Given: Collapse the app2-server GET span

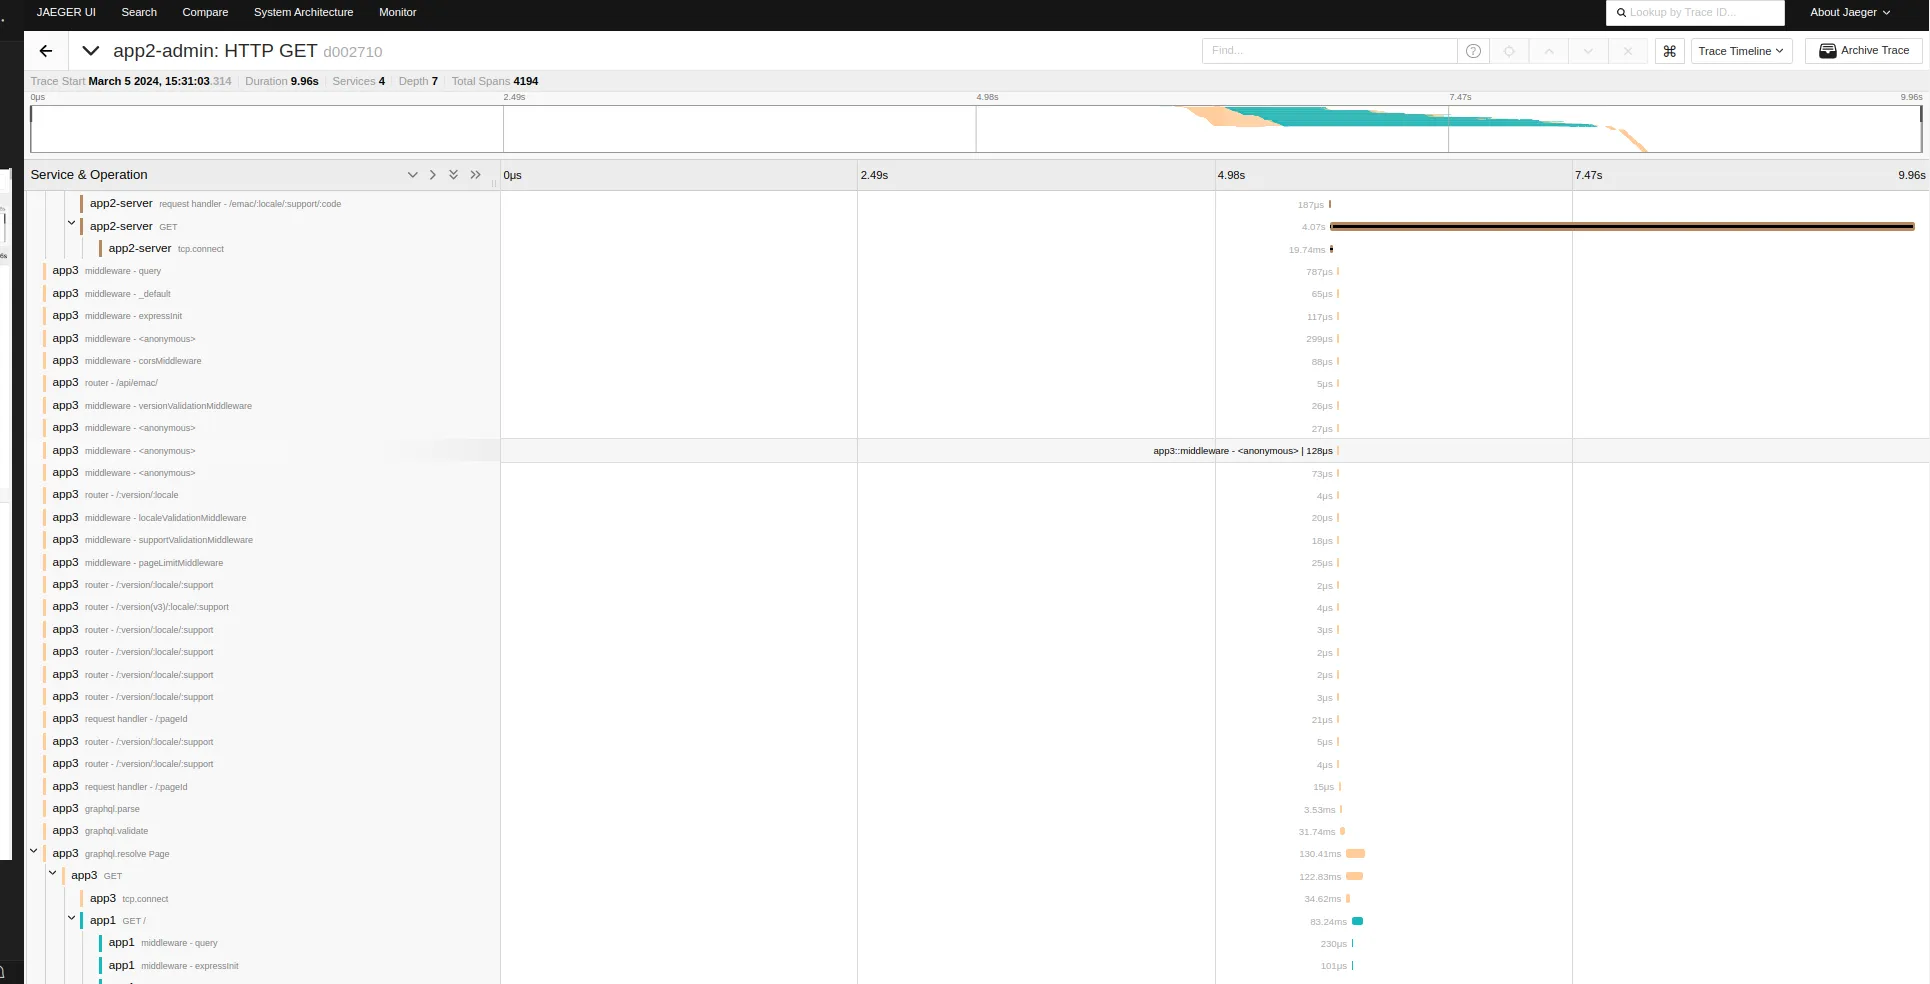Looking at the screenshot, I should pos(72,224).
